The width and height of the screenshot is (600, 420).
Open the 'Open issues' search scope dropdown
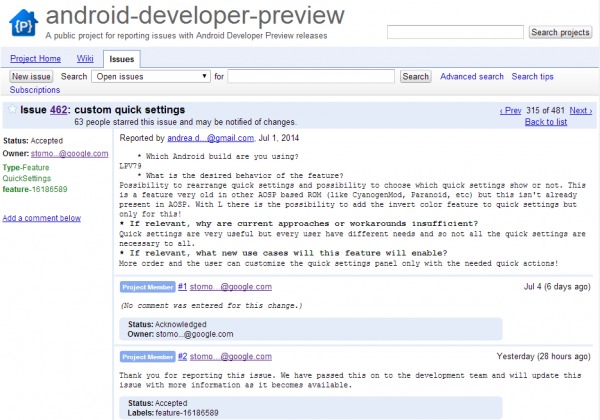[151, 77]
